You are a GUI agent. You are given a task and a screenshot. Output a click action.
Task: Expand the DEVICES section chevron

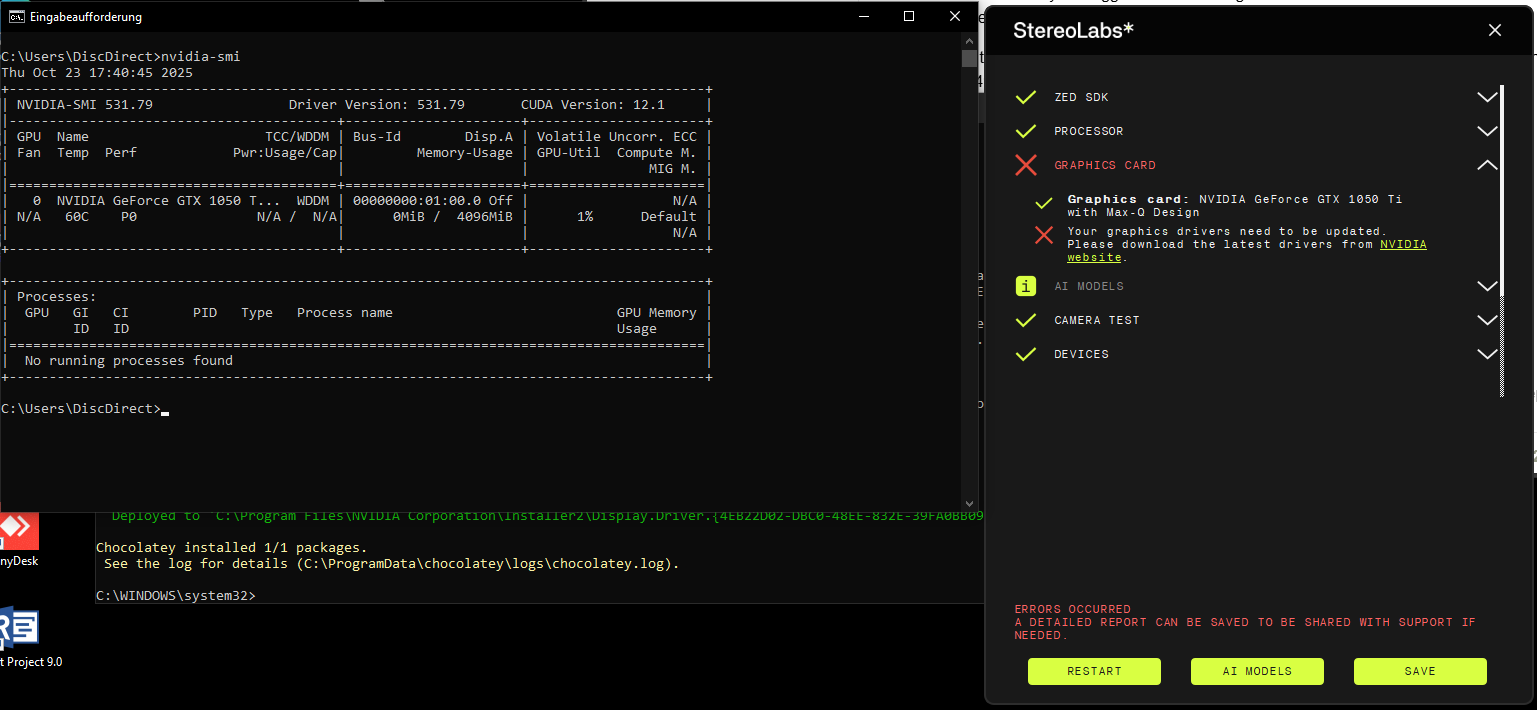coord(1486,355)
